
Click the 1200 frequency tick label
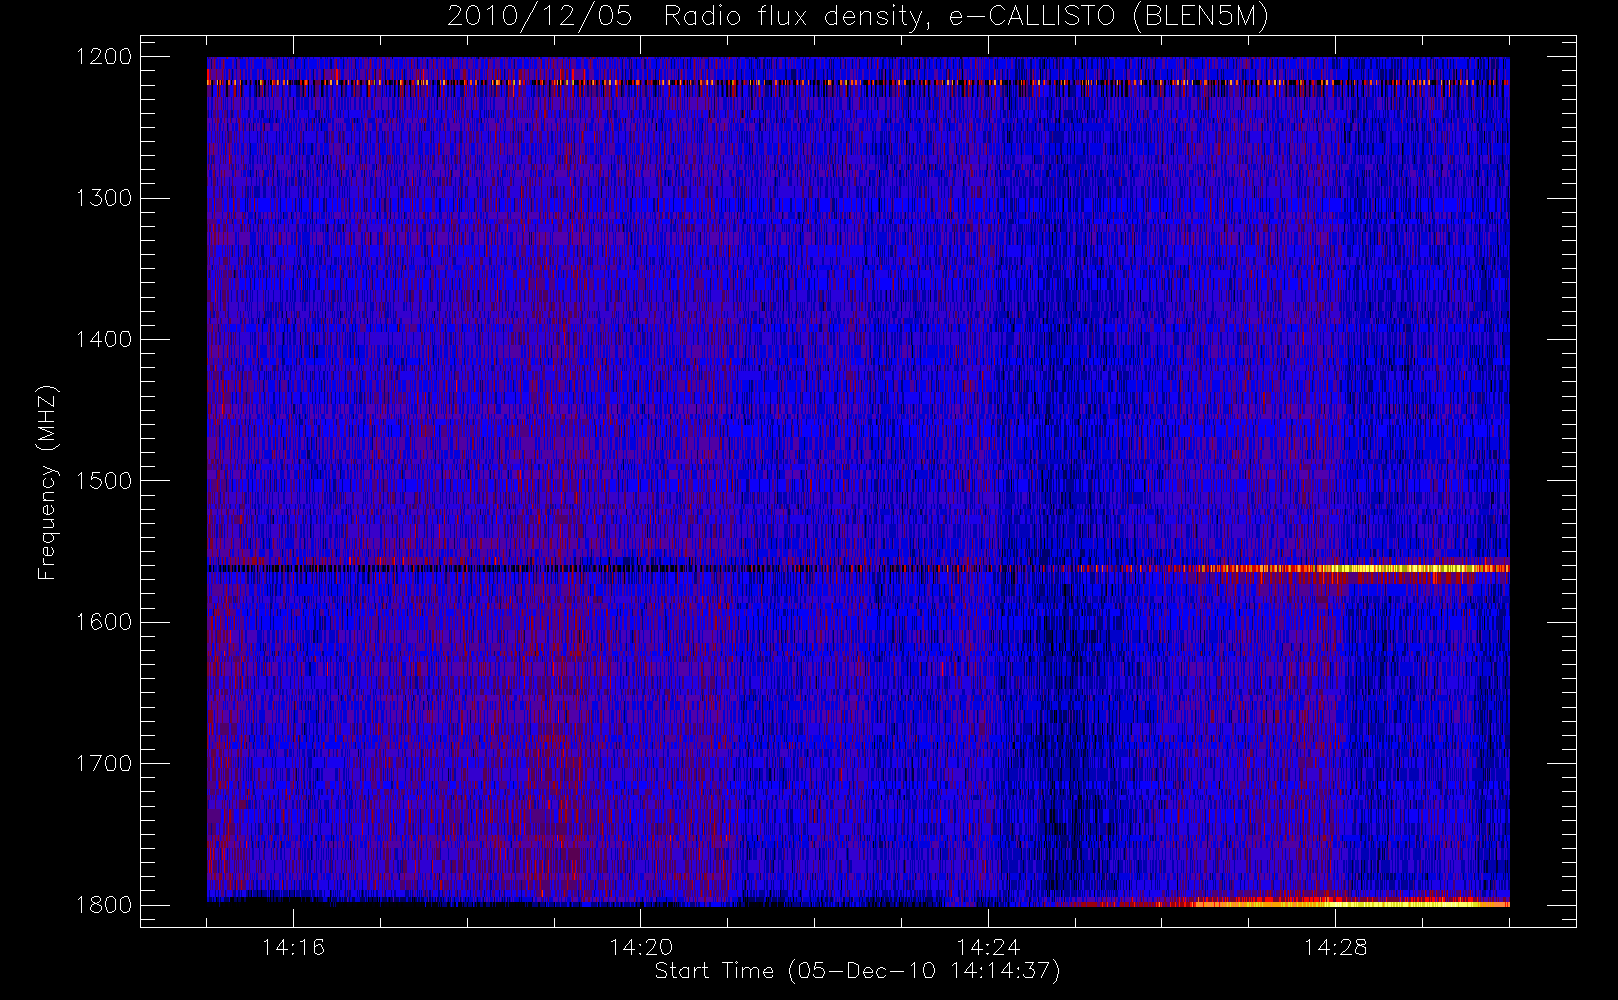(104, 57)
